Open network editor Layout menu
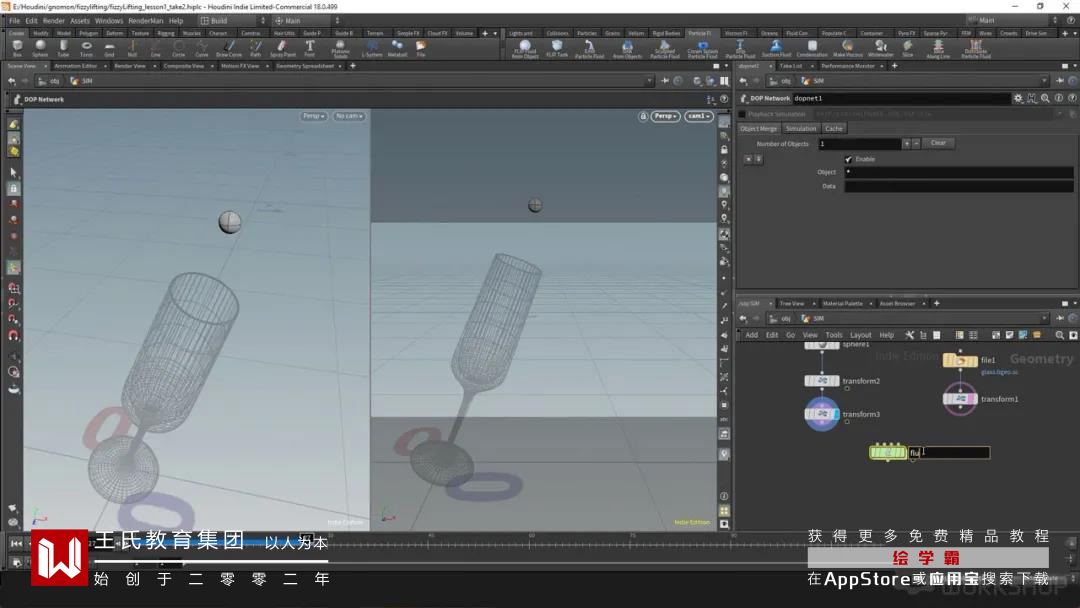 tap(860, 335)
